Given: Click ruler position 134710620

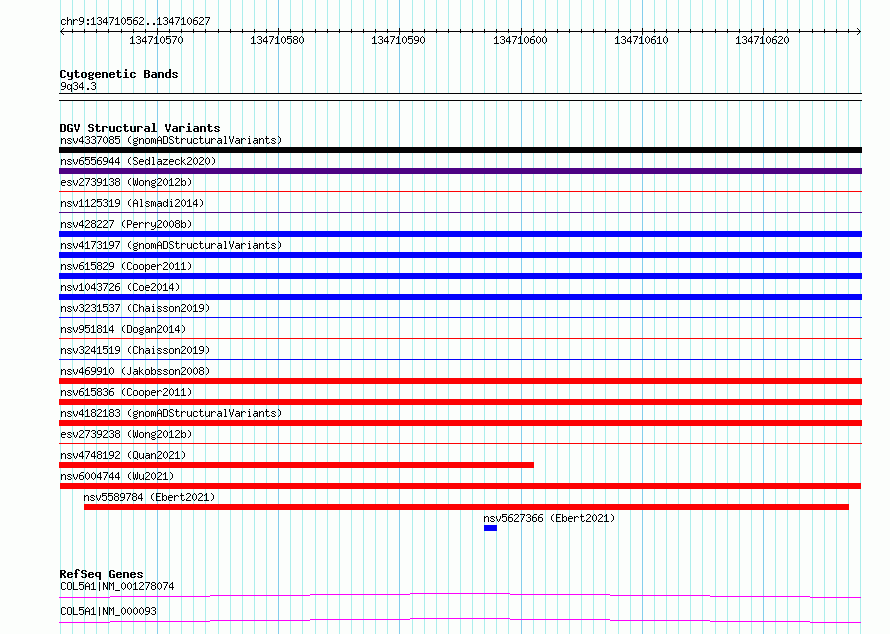Looking at the screenshot, I should point(762,40).
